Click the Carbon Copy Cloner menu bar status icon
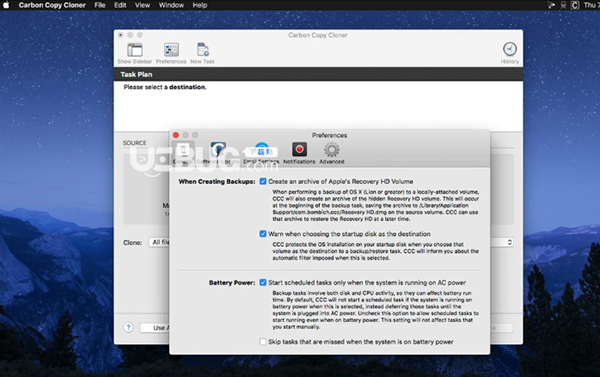The height and width of the screenshot is (377, 600). coord(575,5)
